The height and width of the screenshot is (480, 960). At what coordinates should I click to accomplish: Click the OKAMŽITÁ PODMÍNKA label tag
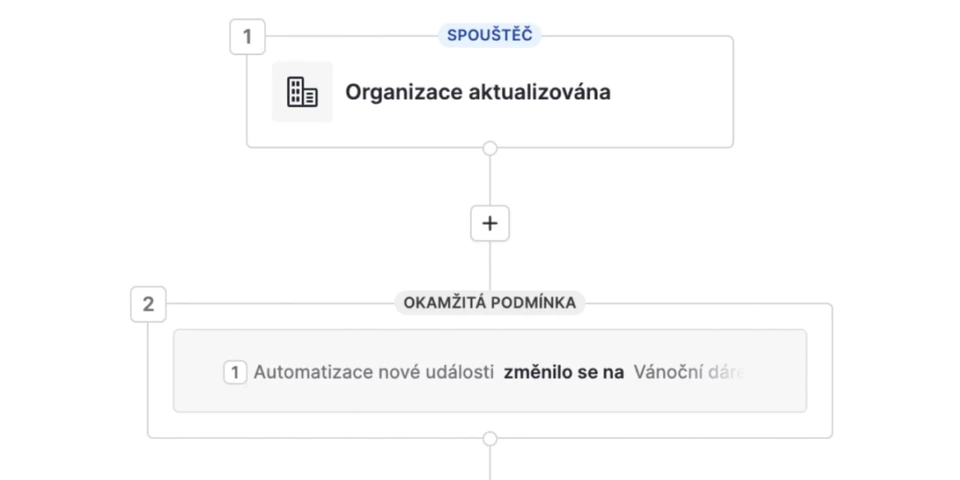pyautogui.click(x=490, y=303)
